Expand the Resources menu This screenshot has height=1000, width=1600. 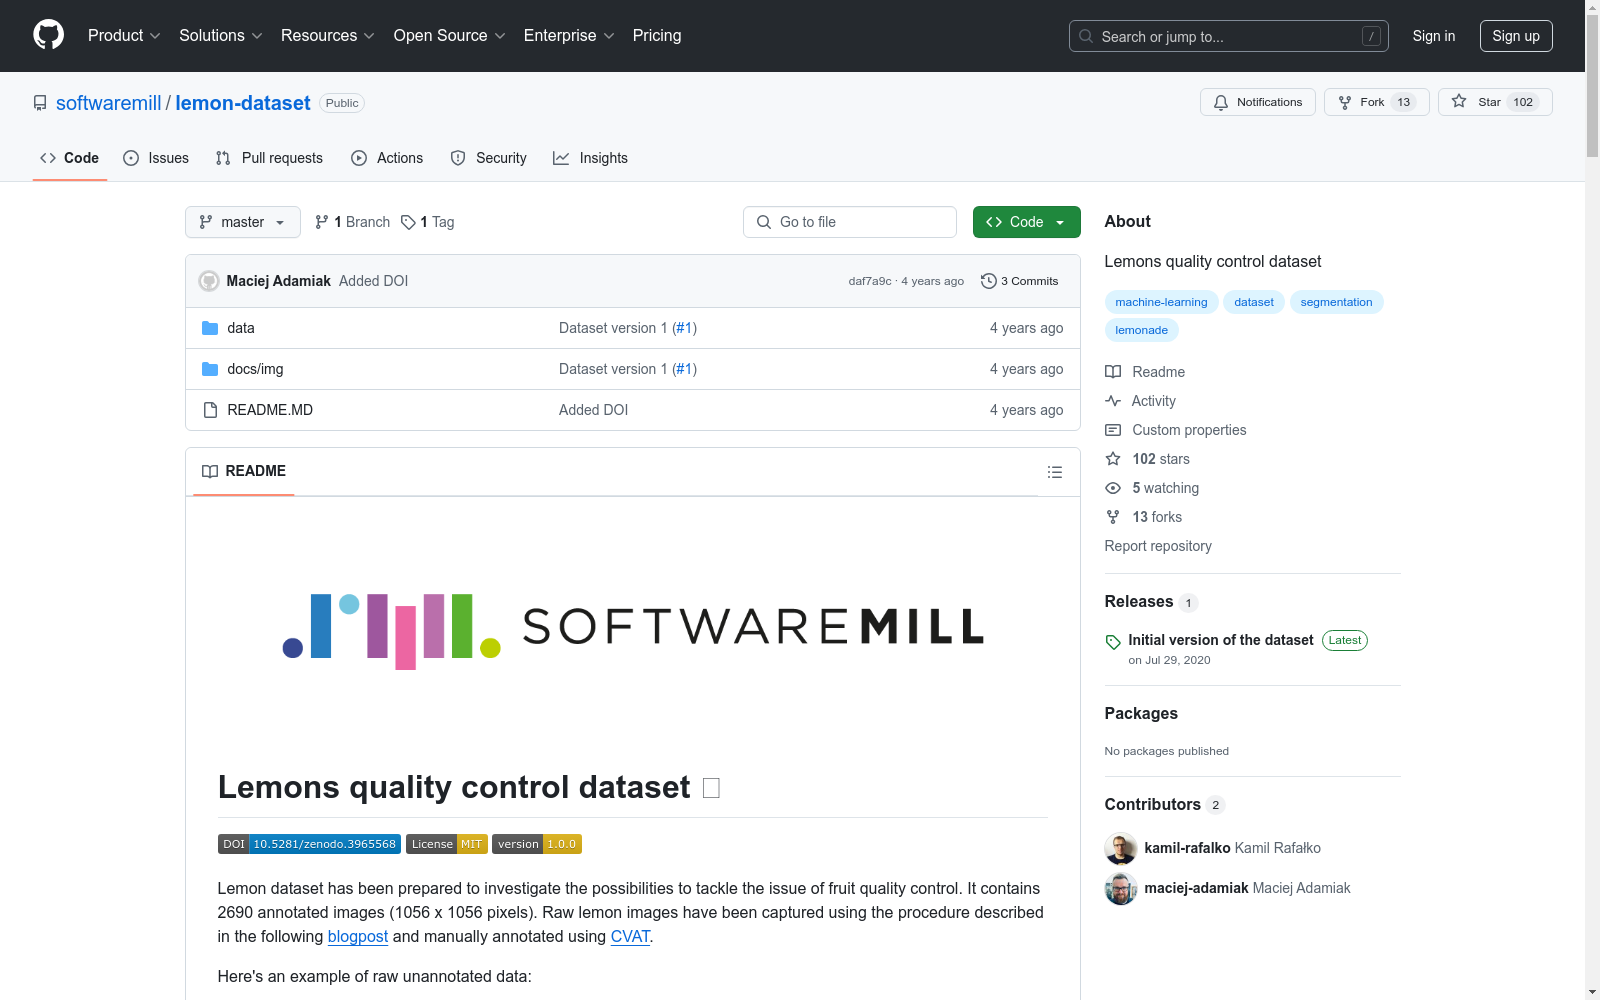[328, 36]
